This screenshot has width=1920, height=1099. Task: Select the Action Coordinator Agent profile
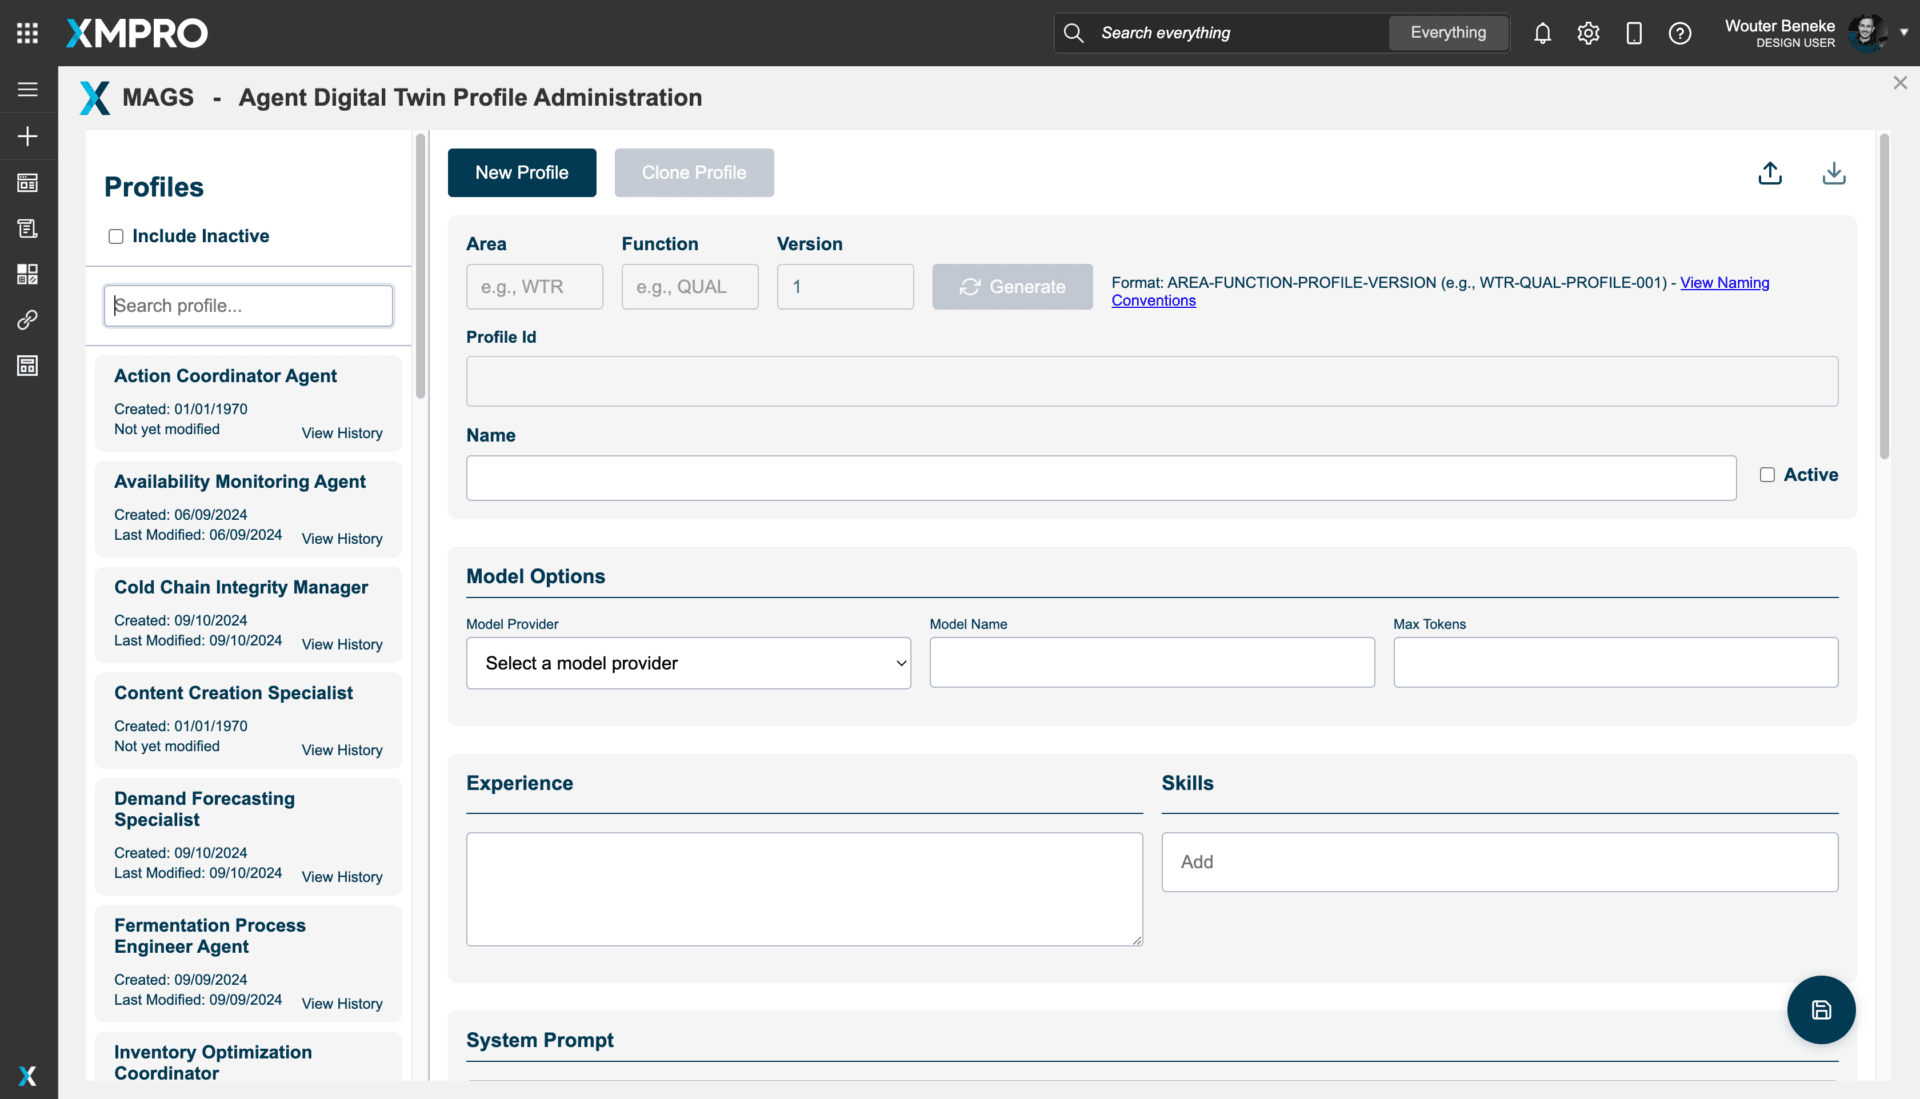[x=225, y=376]
